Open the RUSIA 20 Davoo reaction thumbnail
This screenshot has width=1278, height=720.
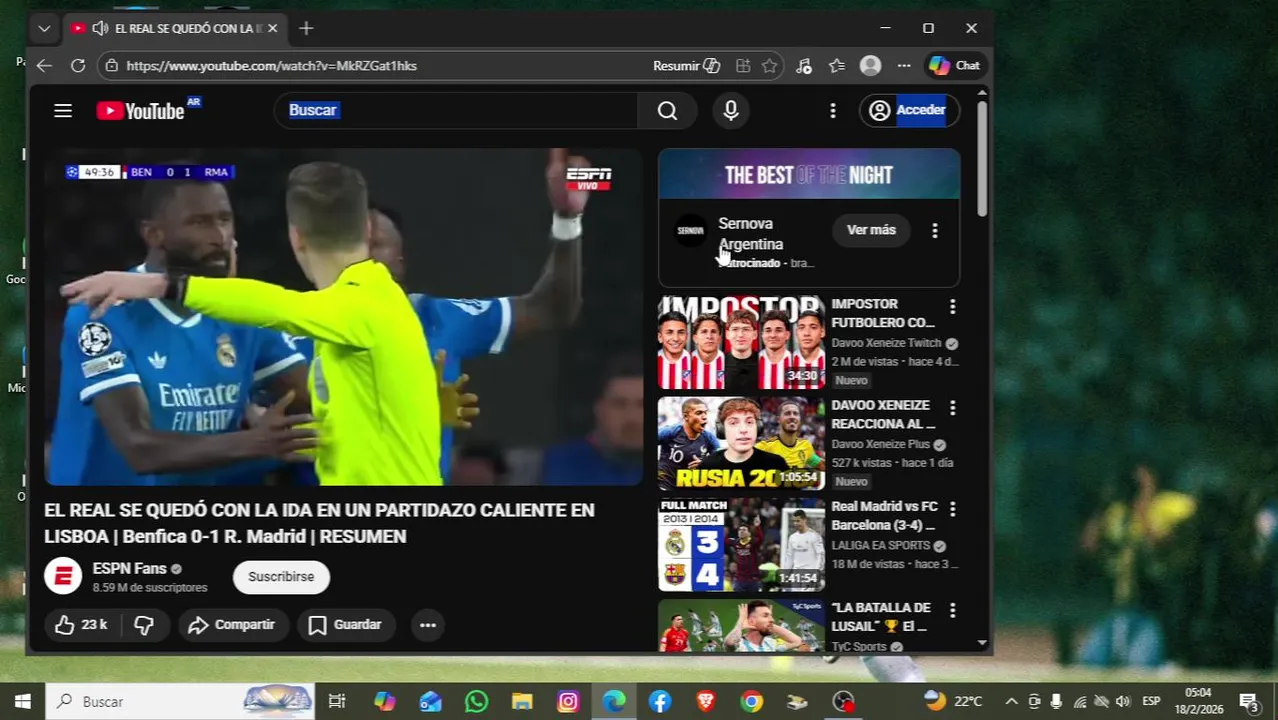[741, 443]
